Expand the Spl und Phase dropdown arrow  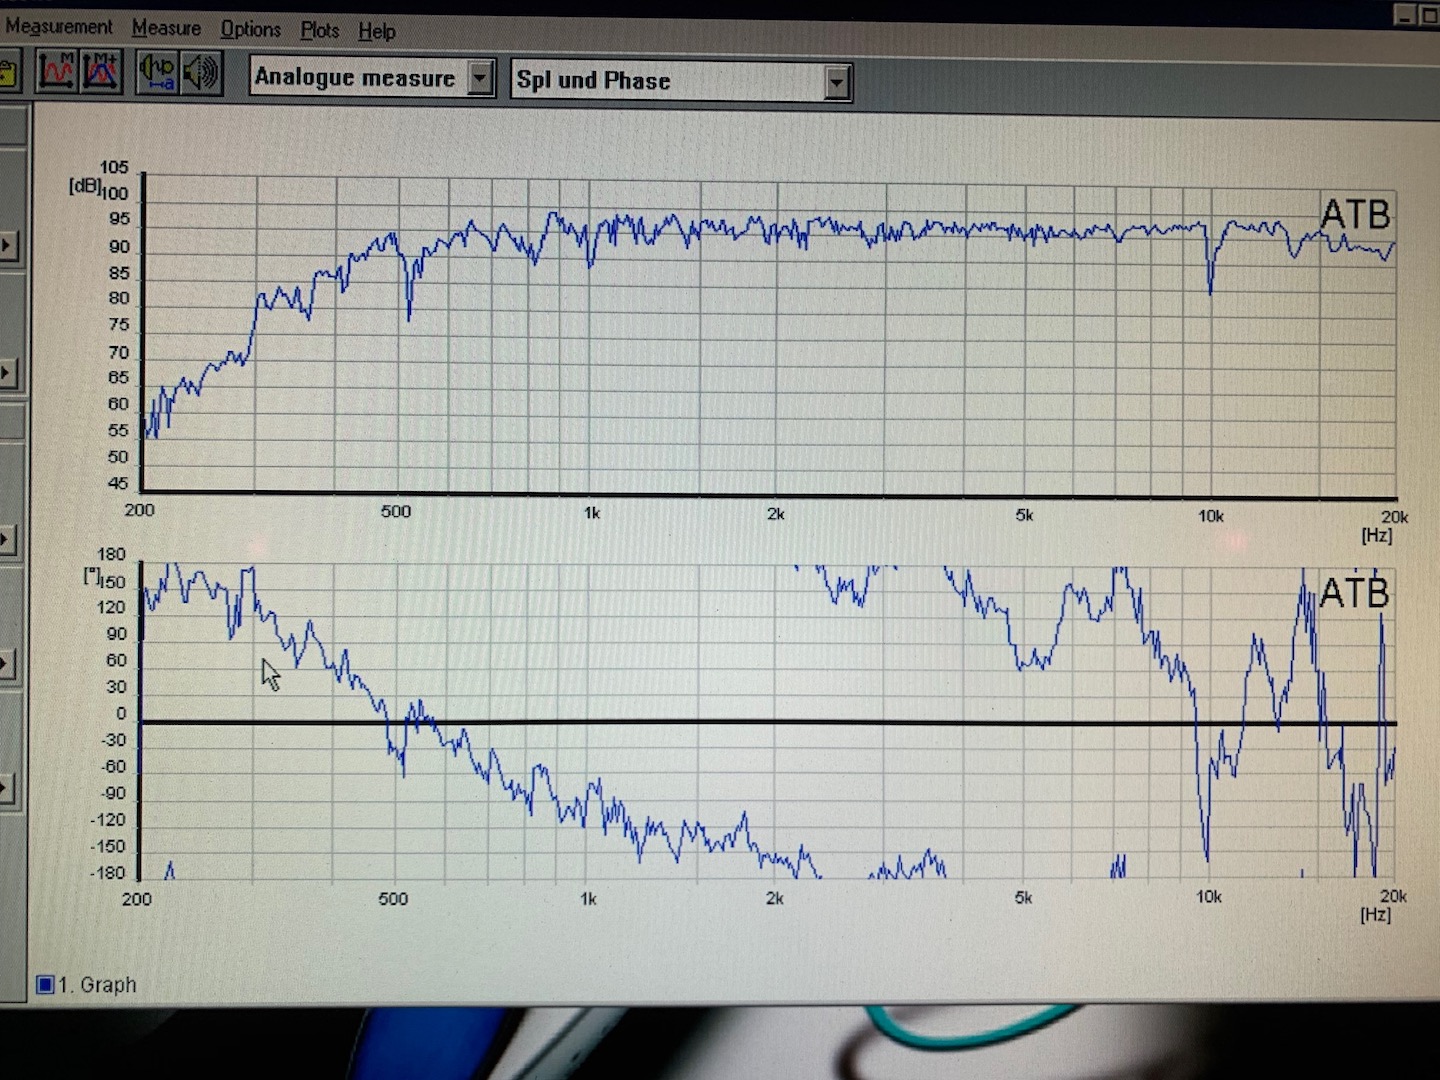837,82
